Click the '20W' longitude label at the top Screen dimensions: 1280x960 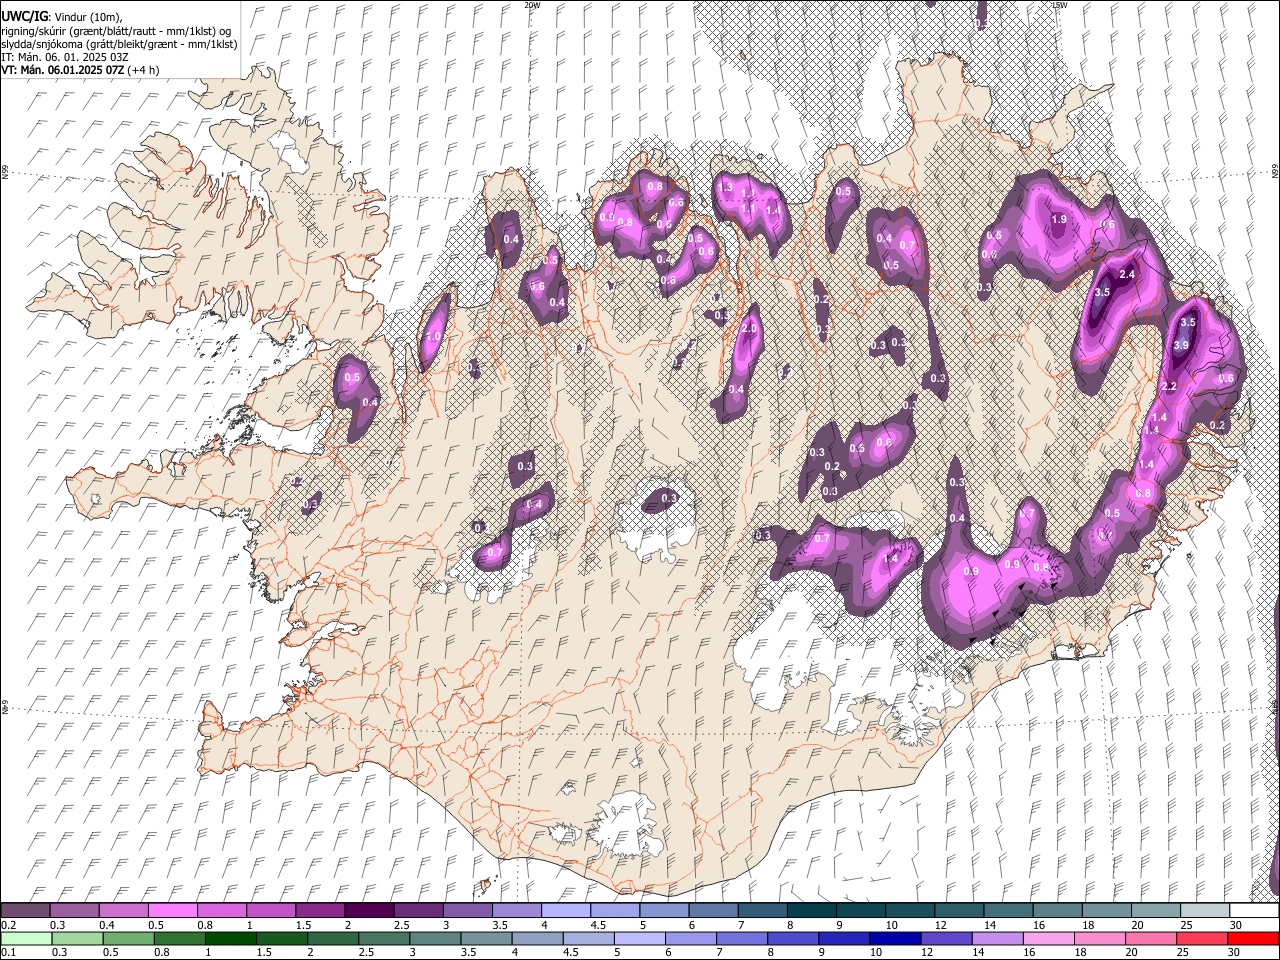pos(531,5)
